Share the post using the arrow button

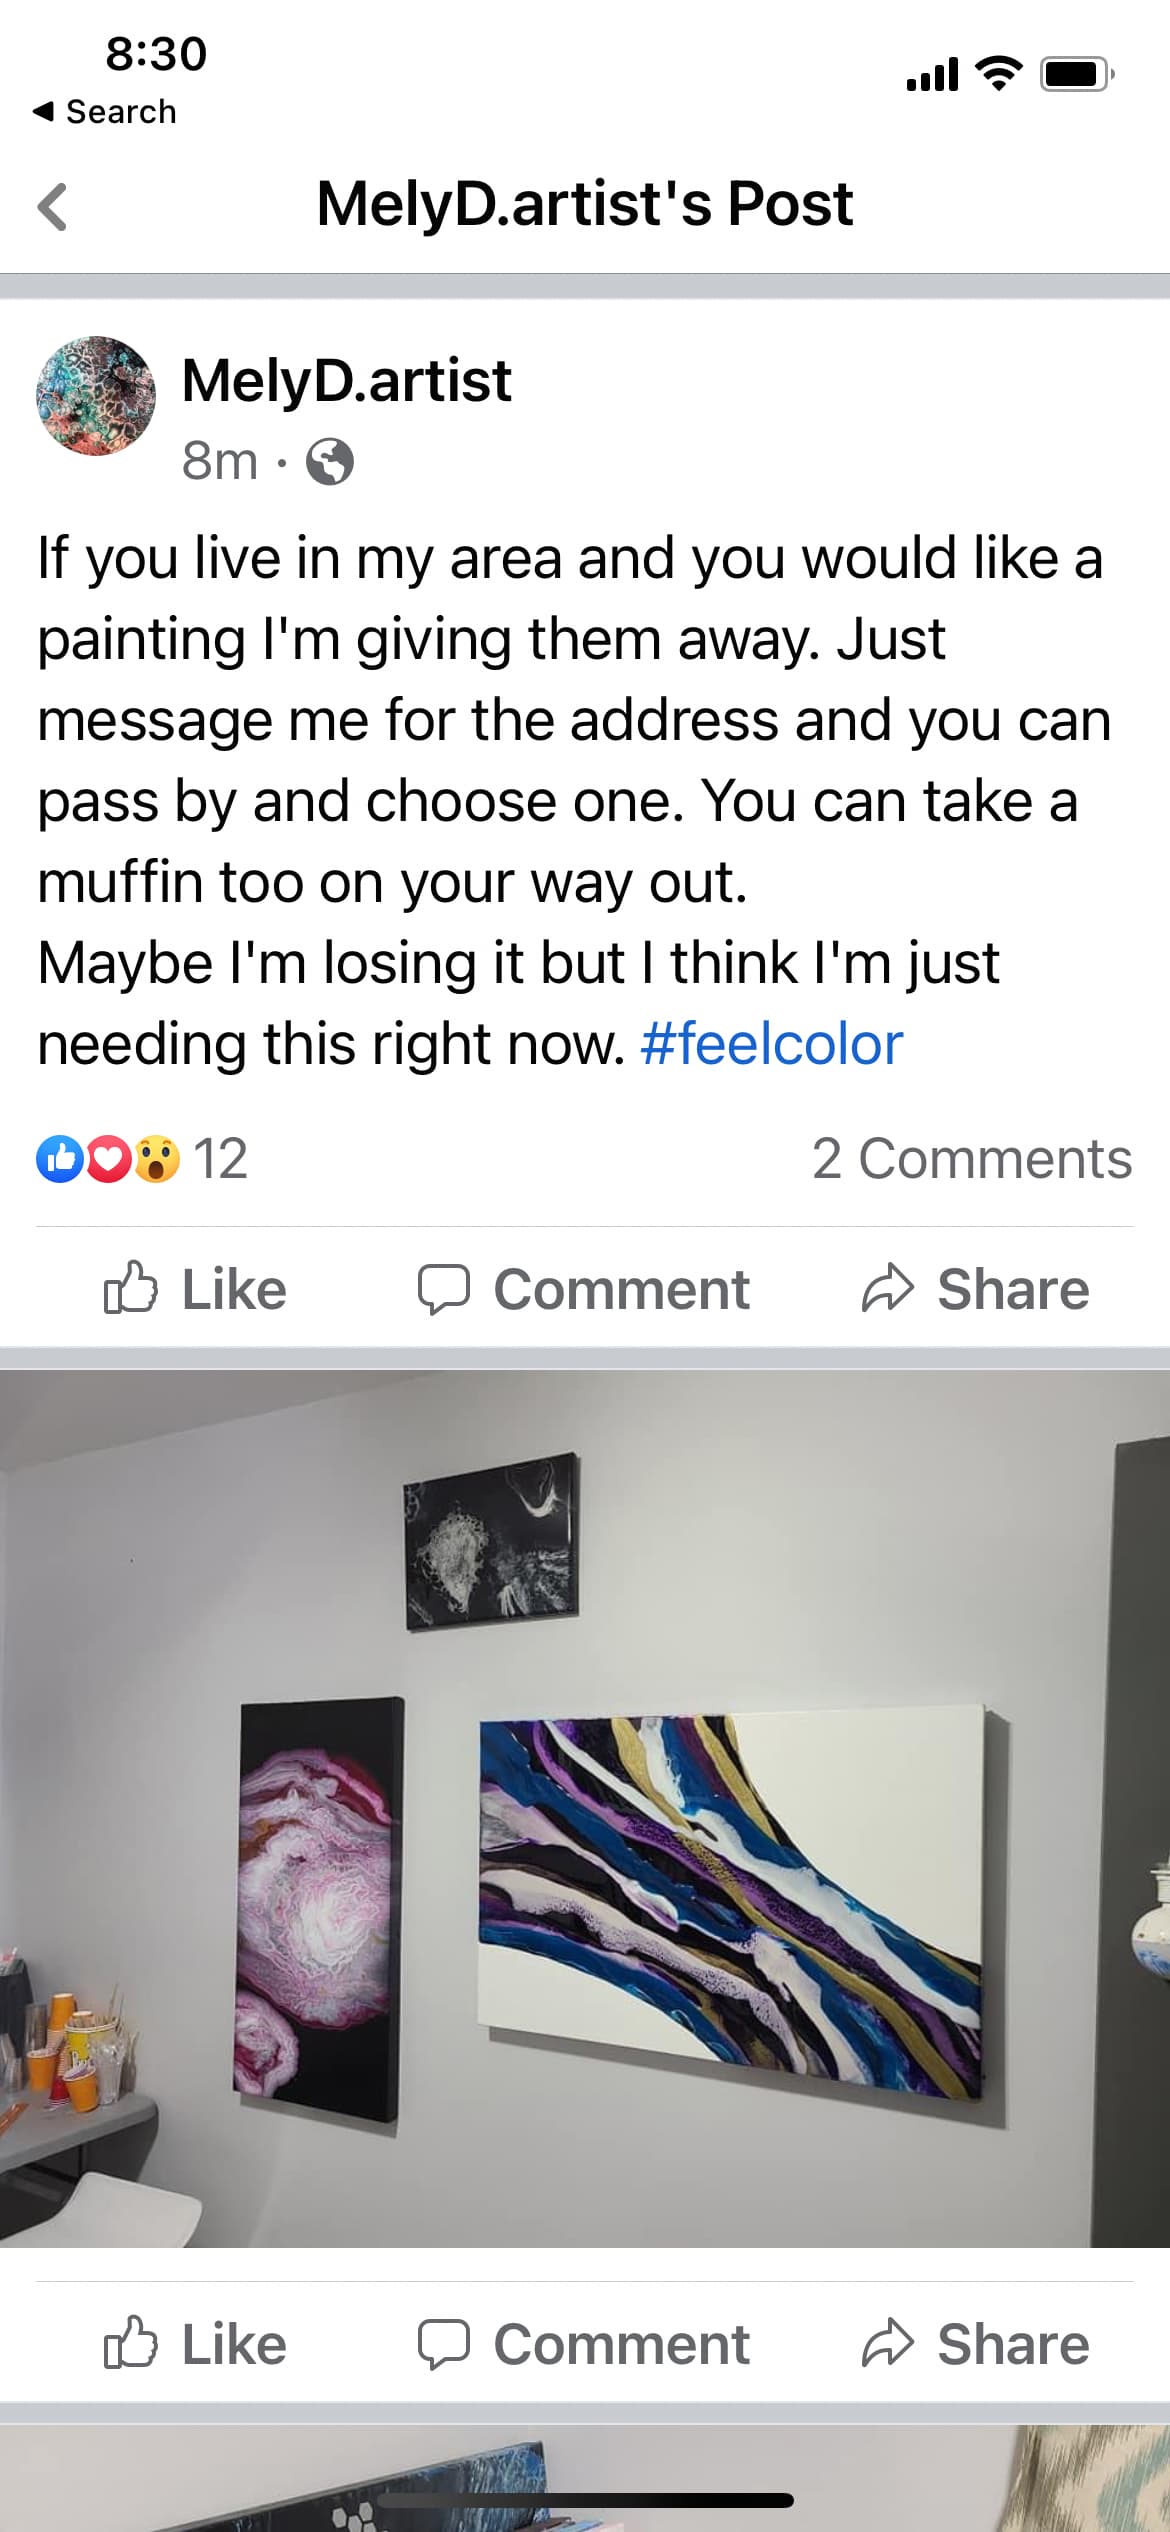(975, 1289)
